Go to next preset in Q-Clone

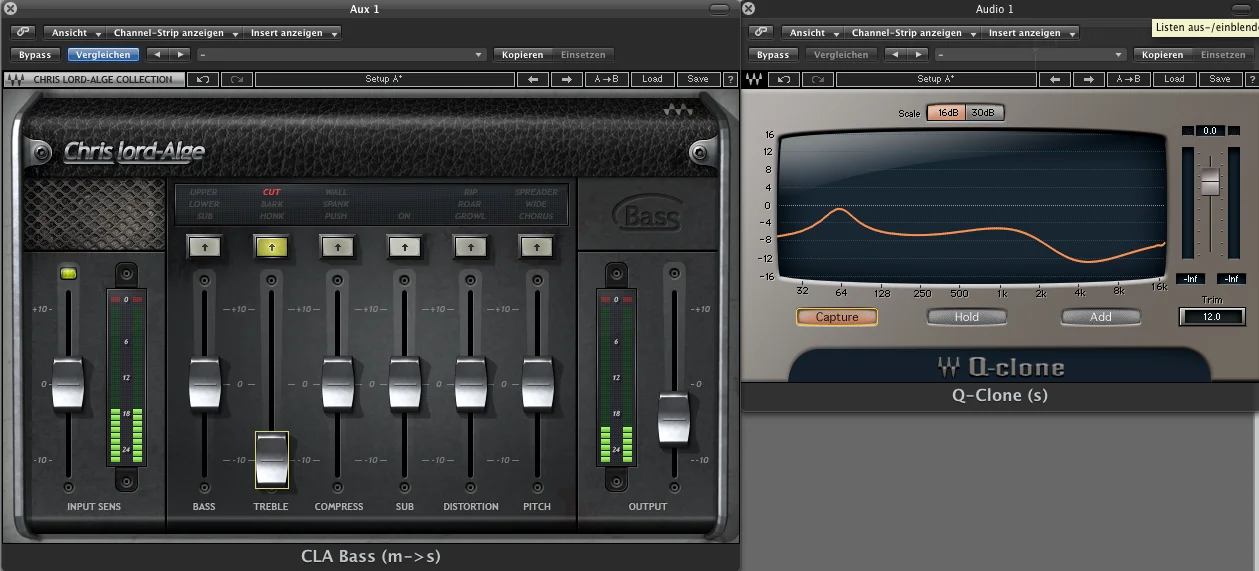pyautogui.click(x=1088, y=79)
